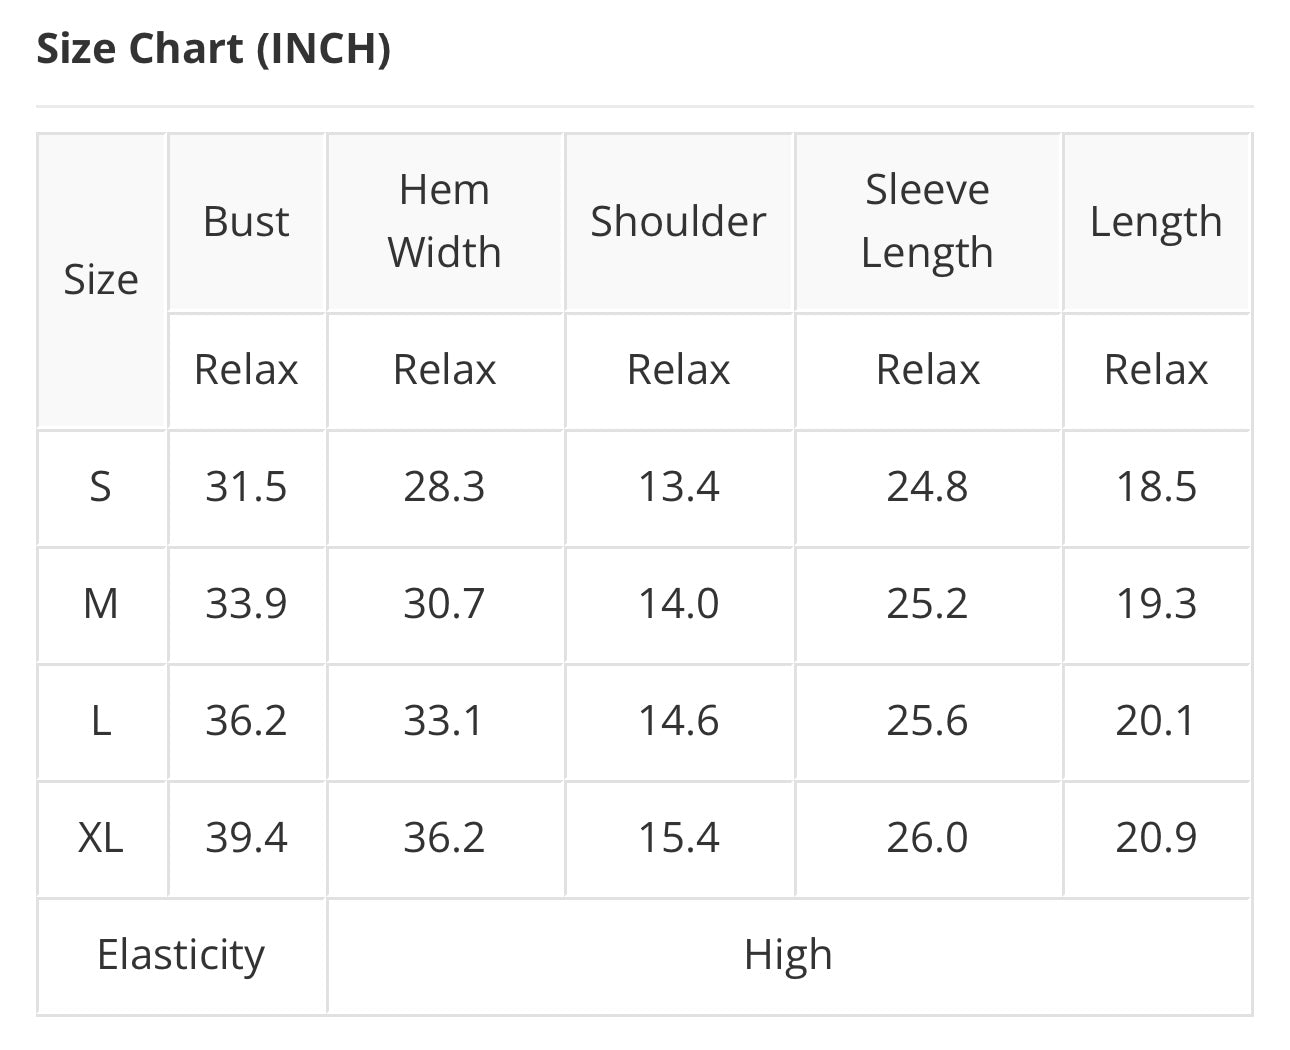Click the Size header cell
Screen dimensions: 1290x1050
pos(101,280)
